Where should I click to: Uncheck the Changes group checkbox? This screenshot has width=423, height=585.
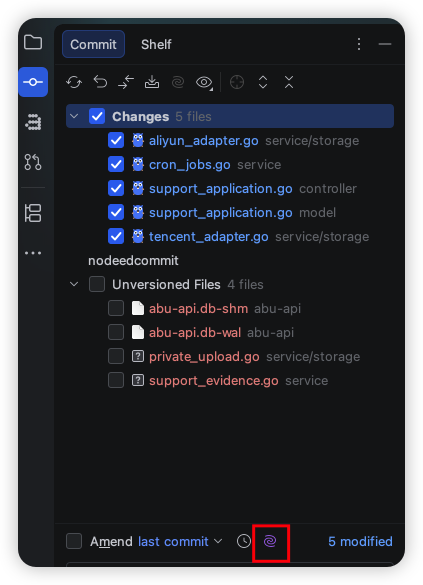coord(97,116)
